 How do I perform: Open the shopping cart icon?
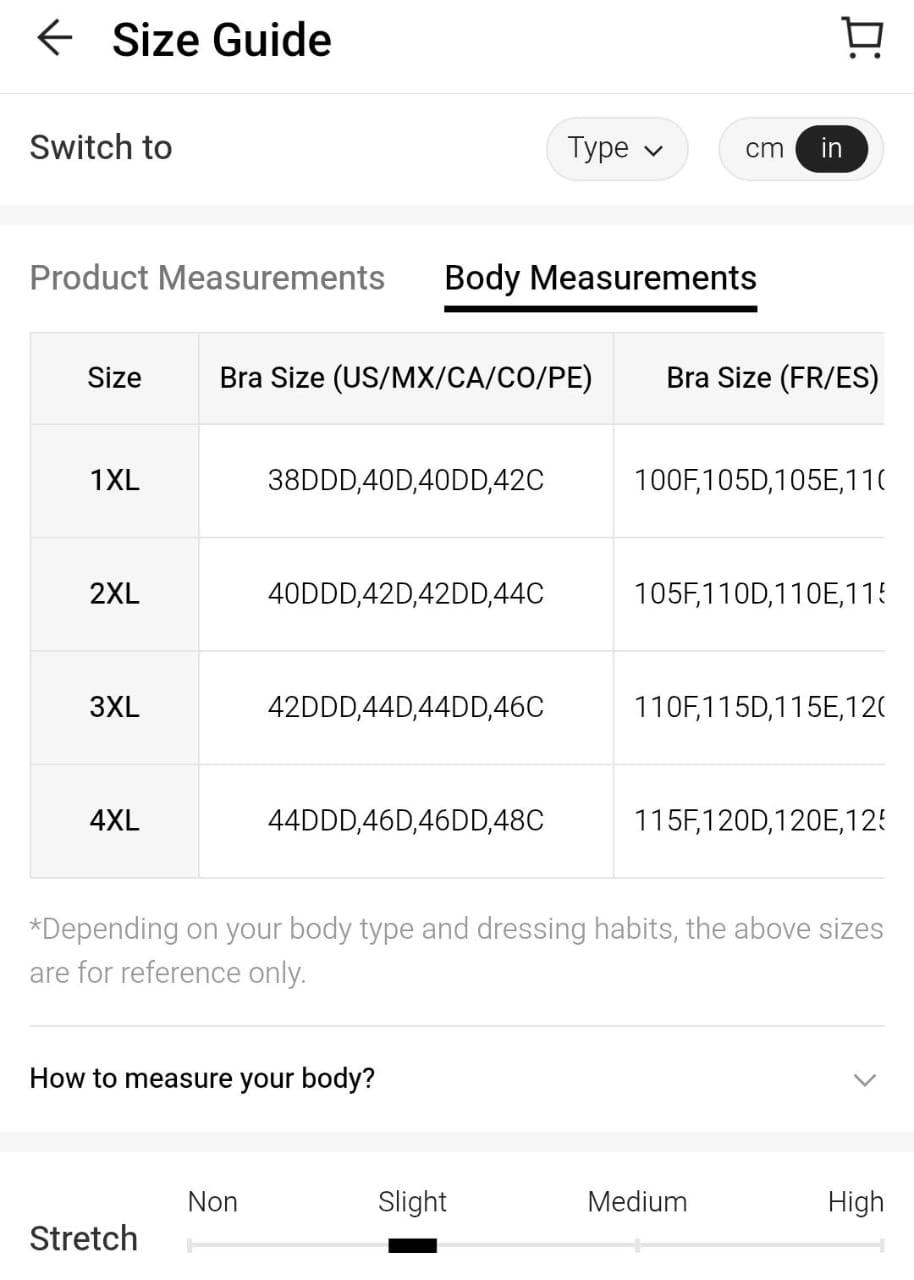[x=861, y=39]
